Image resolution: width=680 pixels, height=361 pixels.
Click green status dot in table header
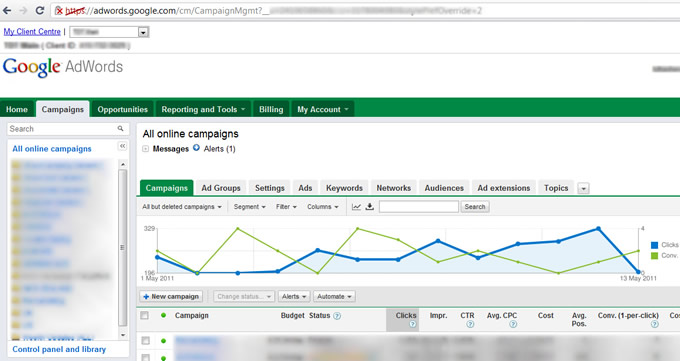[163, 315]
